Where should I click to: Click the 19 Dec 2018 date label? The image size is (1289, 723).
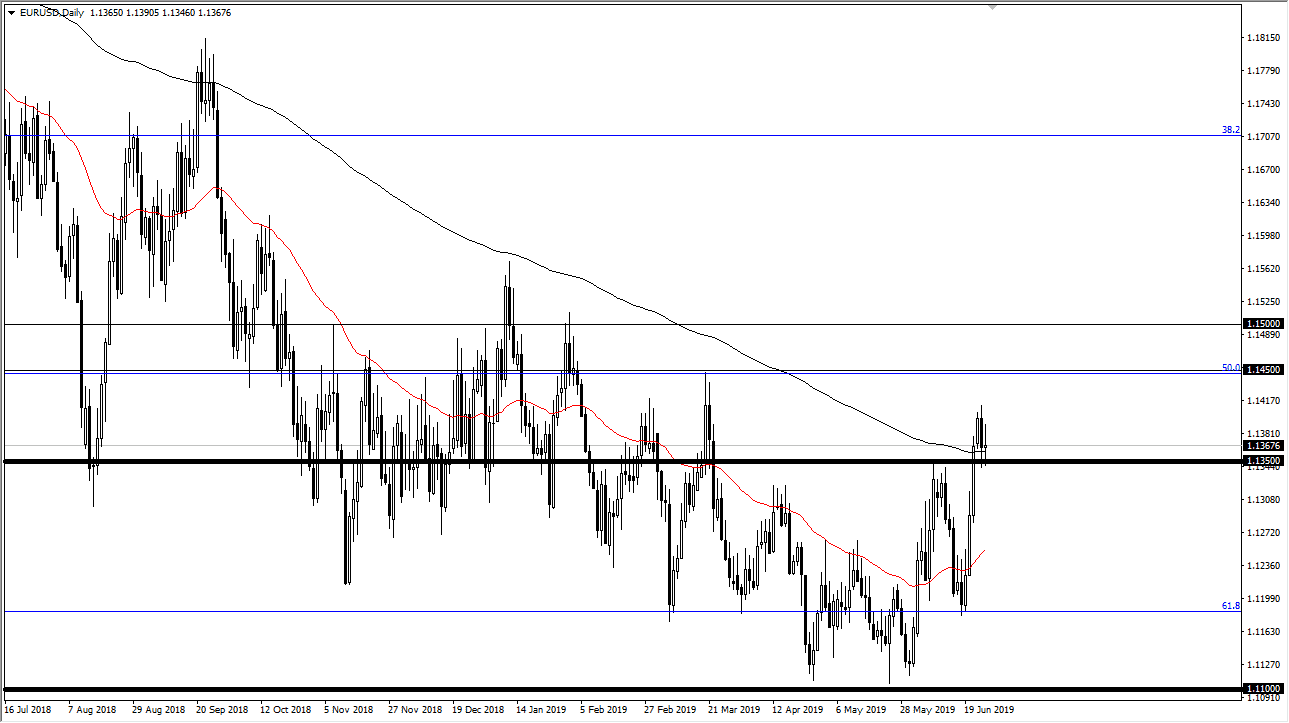tap(478, 709)
